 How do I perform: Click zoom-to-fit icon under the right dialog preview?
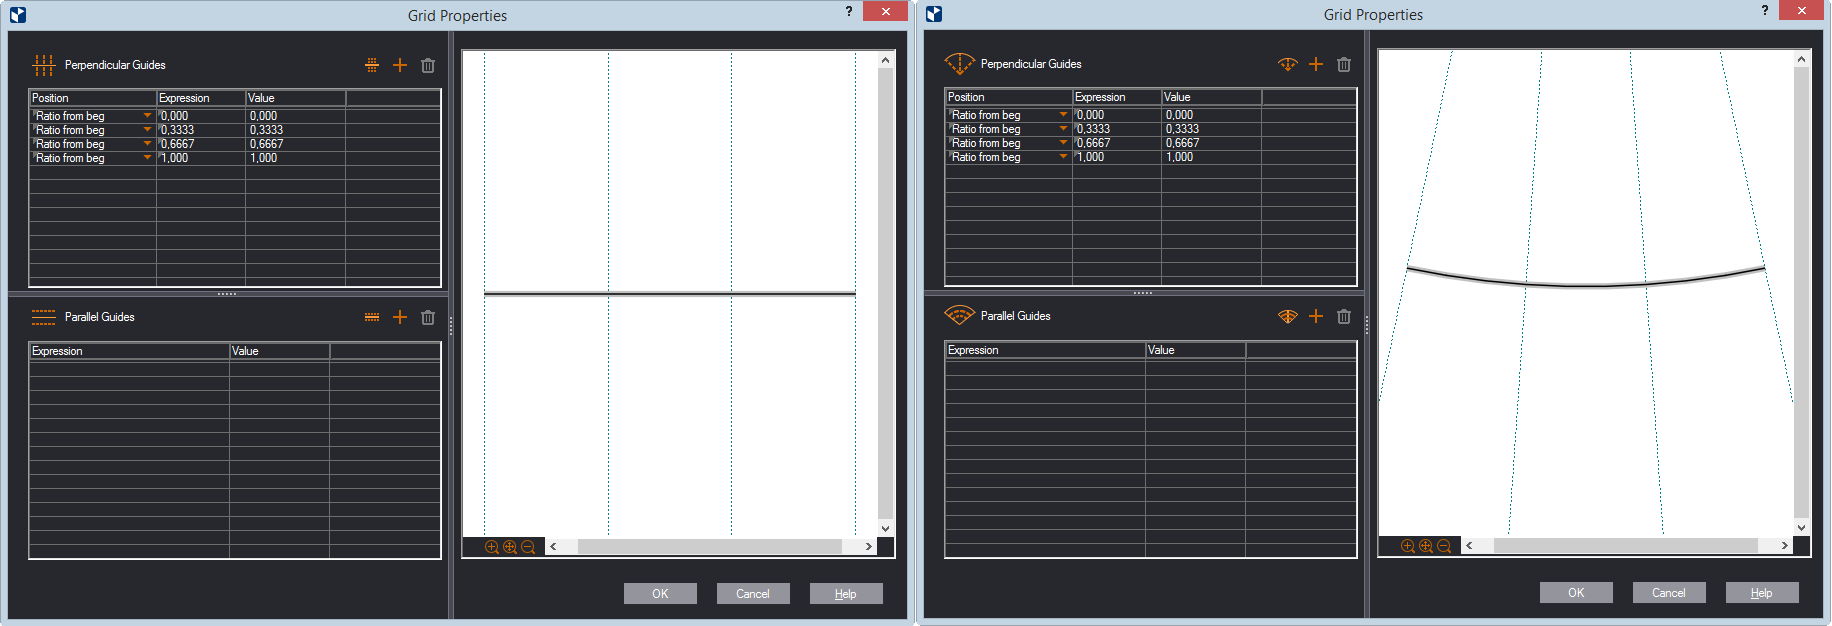(x=1426, y=546)
